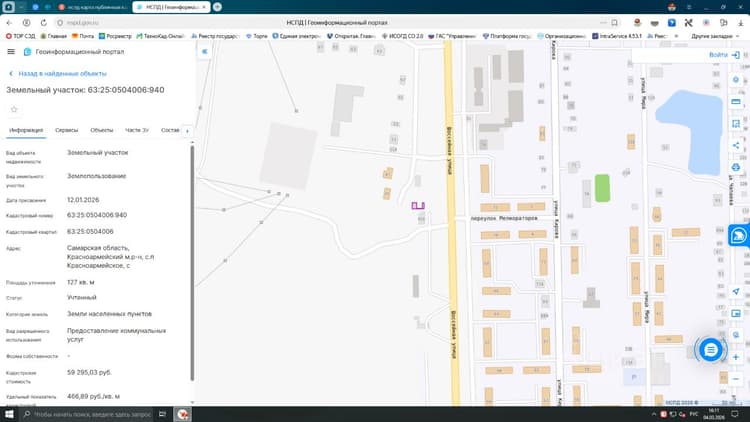Zoom in the map with plus button

(736, 357)
